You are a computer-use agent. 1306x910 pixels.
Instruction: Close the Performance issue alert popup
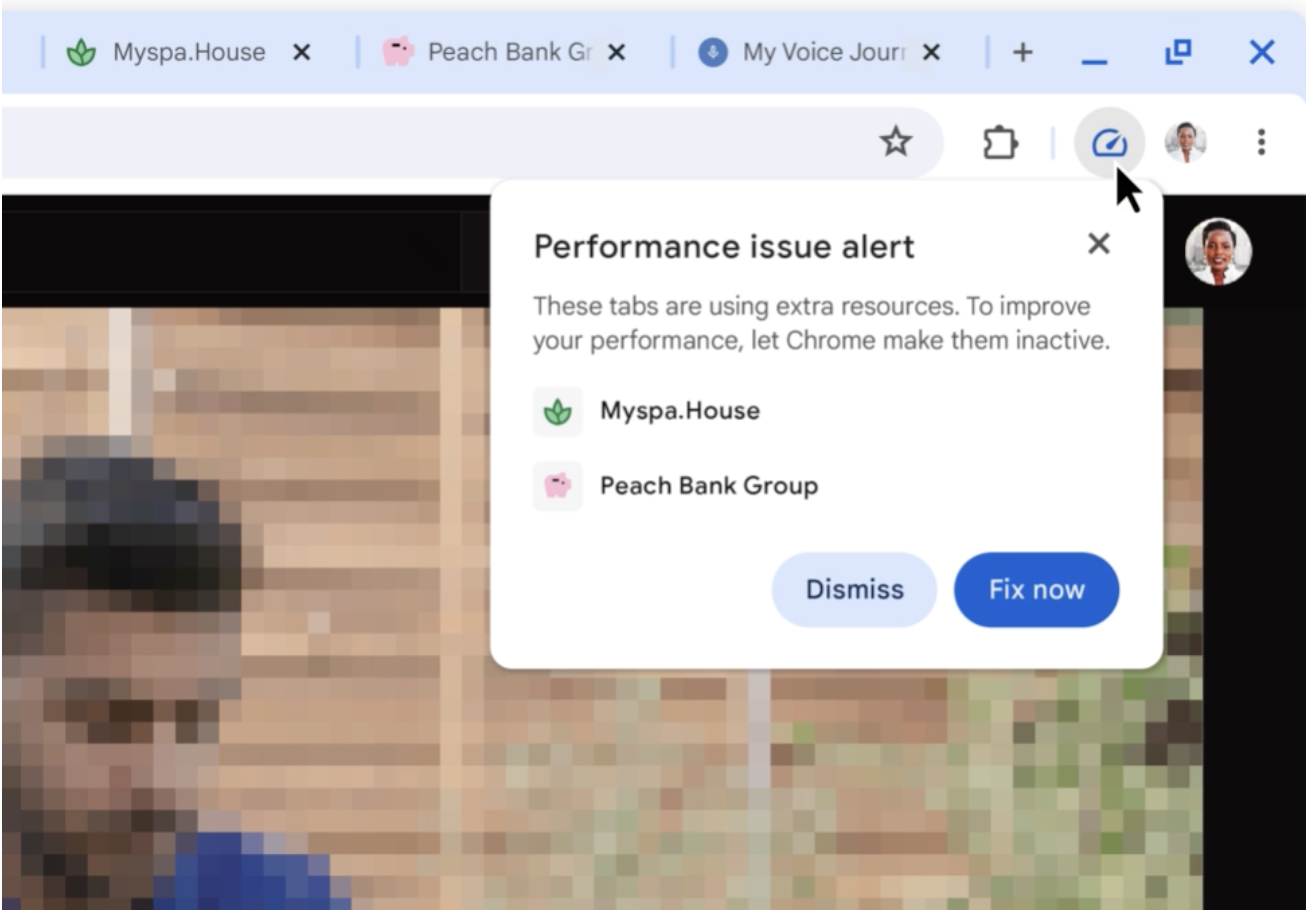(x=1098, y=244)
